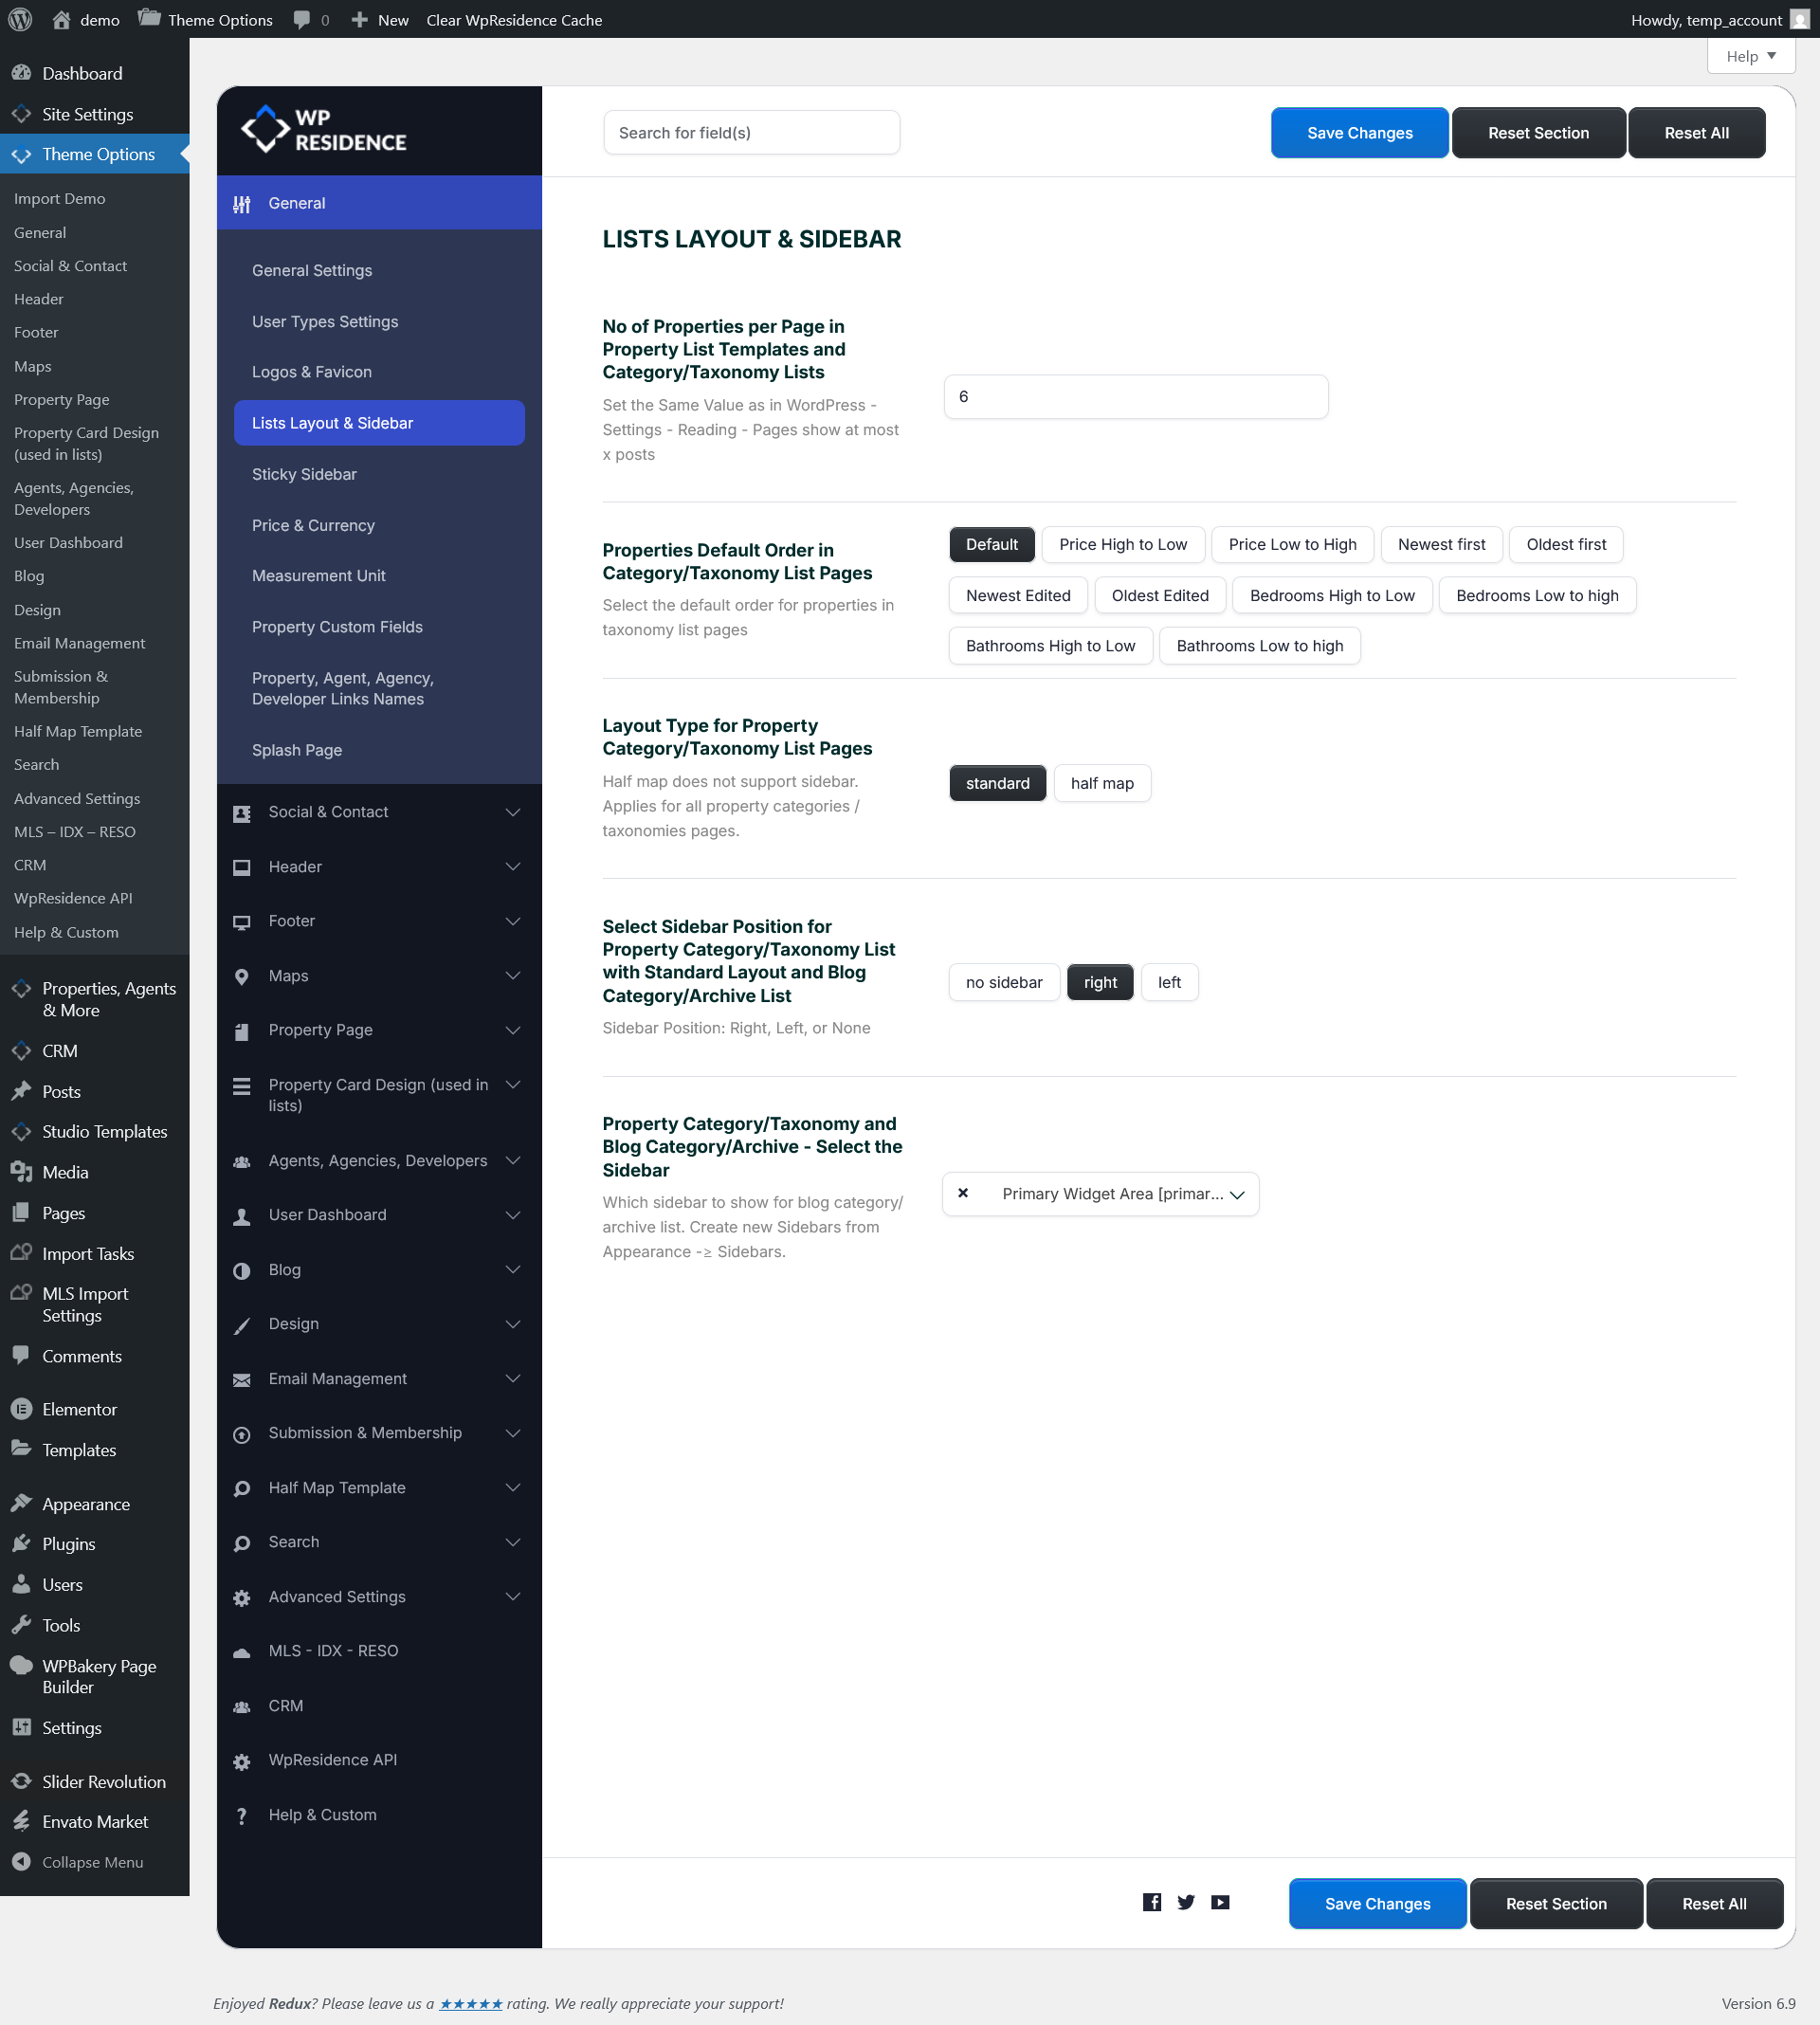Click the Advanced Settings gear icon
This screenshot has height=2025, width=1820.
pyautogui.click(x=241, y=1598)
